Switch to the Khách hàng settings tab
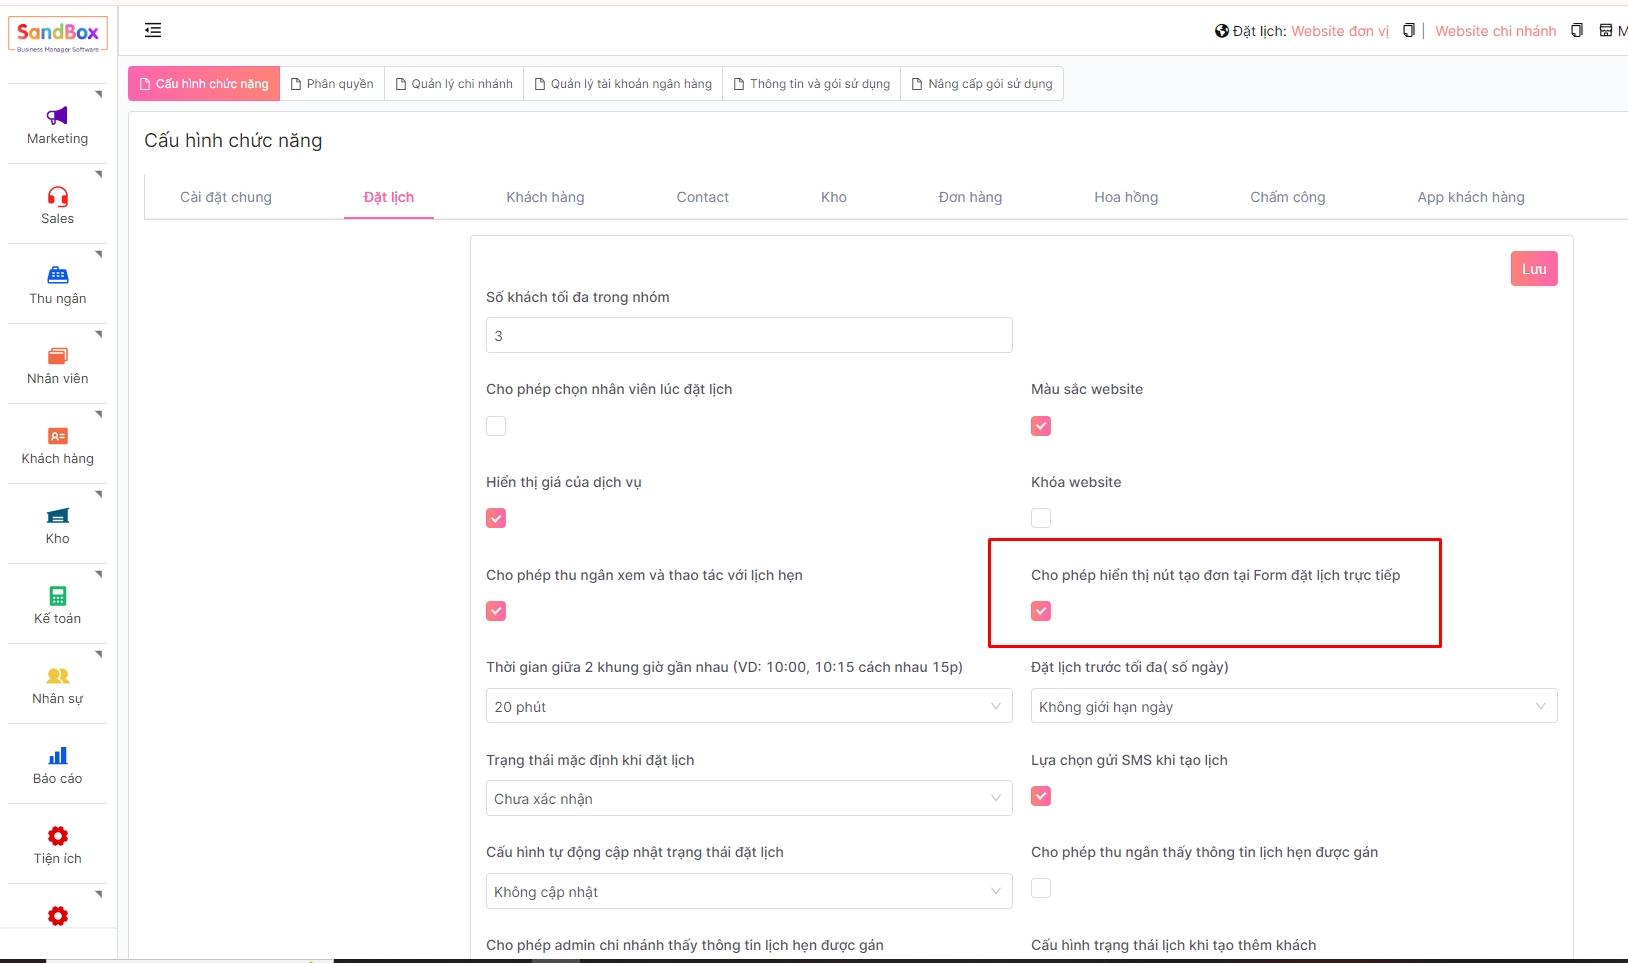 (x=545, y=197)
